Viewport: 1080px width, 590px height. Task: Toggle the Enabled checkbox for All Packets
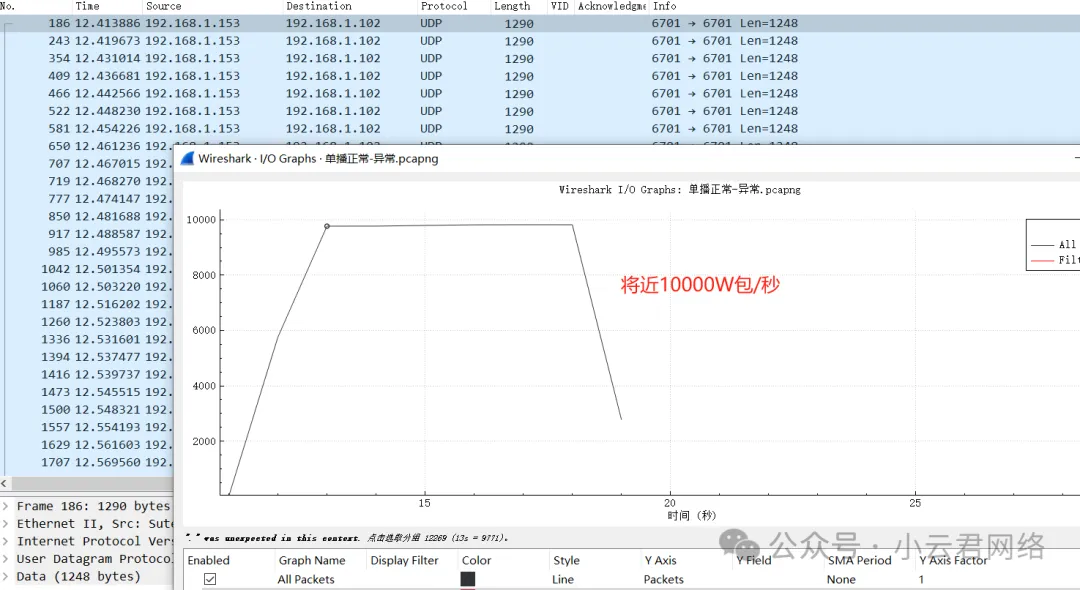pyautogui.click(x=210, y=579)
